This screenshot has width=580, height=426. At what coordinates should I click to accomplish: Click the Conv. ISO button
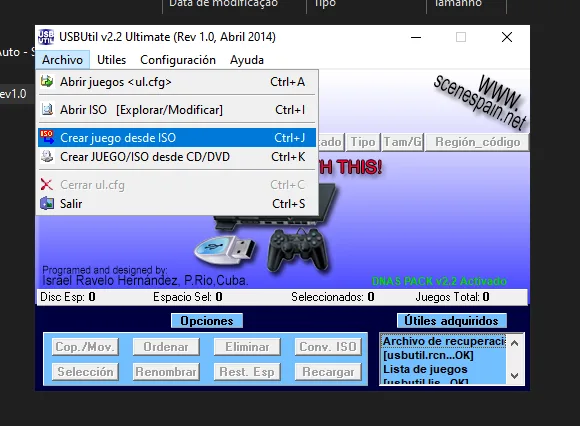pos(328,347)
